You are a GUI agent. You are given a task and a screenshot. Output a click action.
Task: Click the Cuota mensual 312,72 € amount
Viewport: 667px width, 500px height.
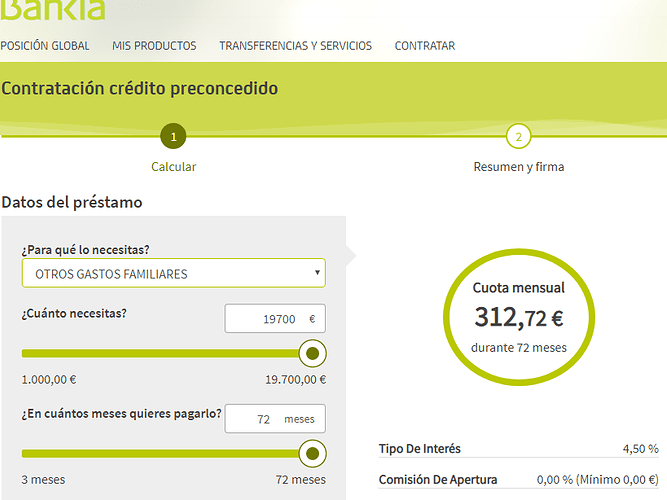pyautogui.click(x=519, y=317)
